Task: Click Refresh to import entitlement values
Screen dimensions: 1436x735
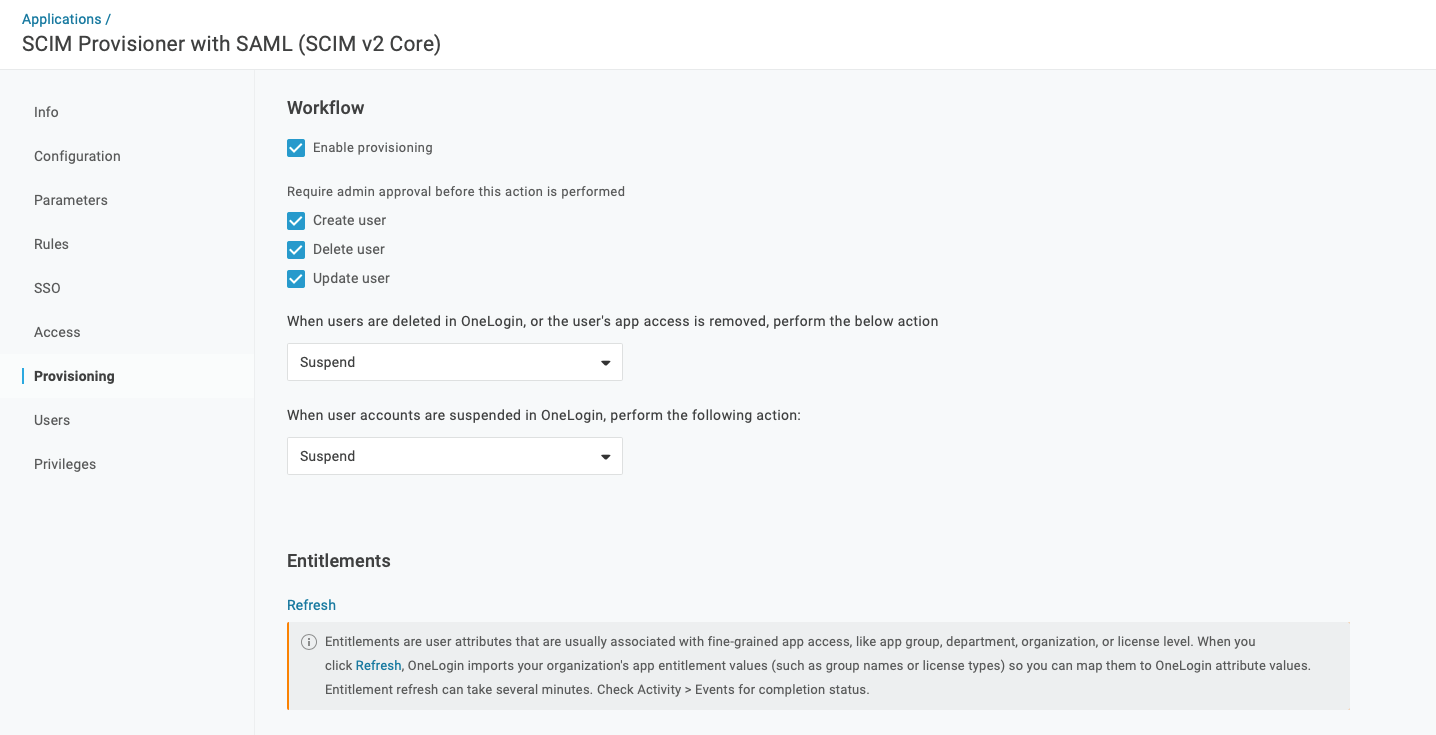Action: [311, 605]
